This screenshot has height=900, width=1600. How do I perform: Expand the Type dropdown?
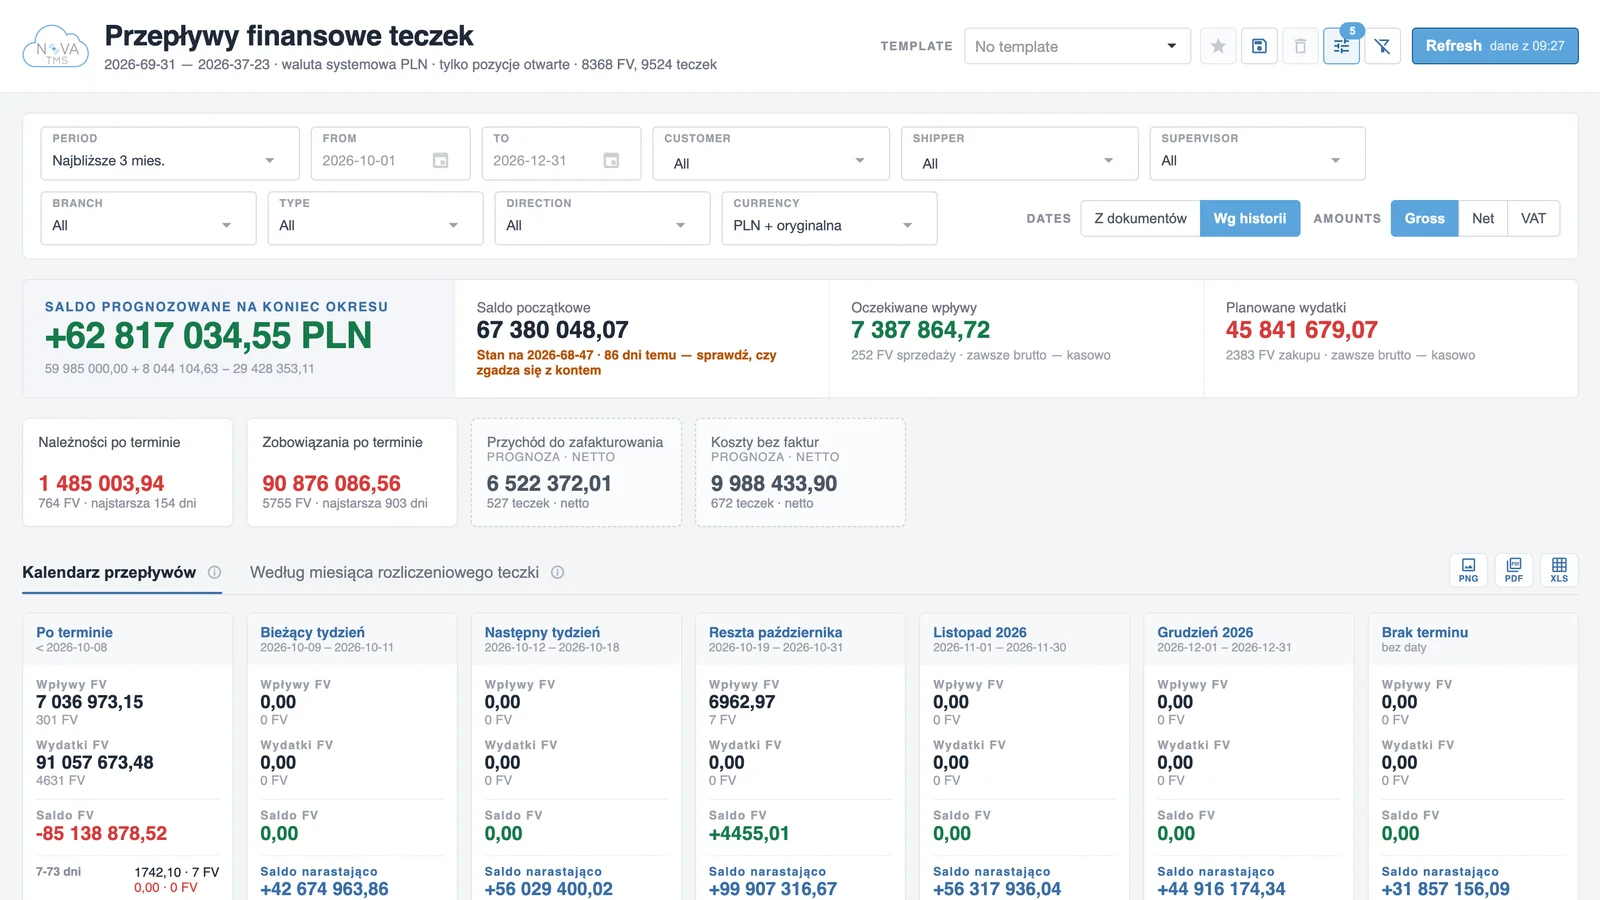(375, 218)
